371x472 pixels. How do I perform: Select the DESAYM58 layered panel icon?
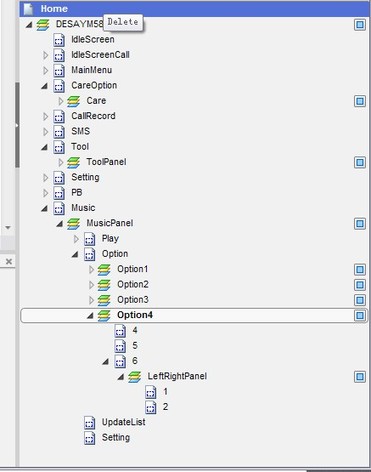[43, 24]
